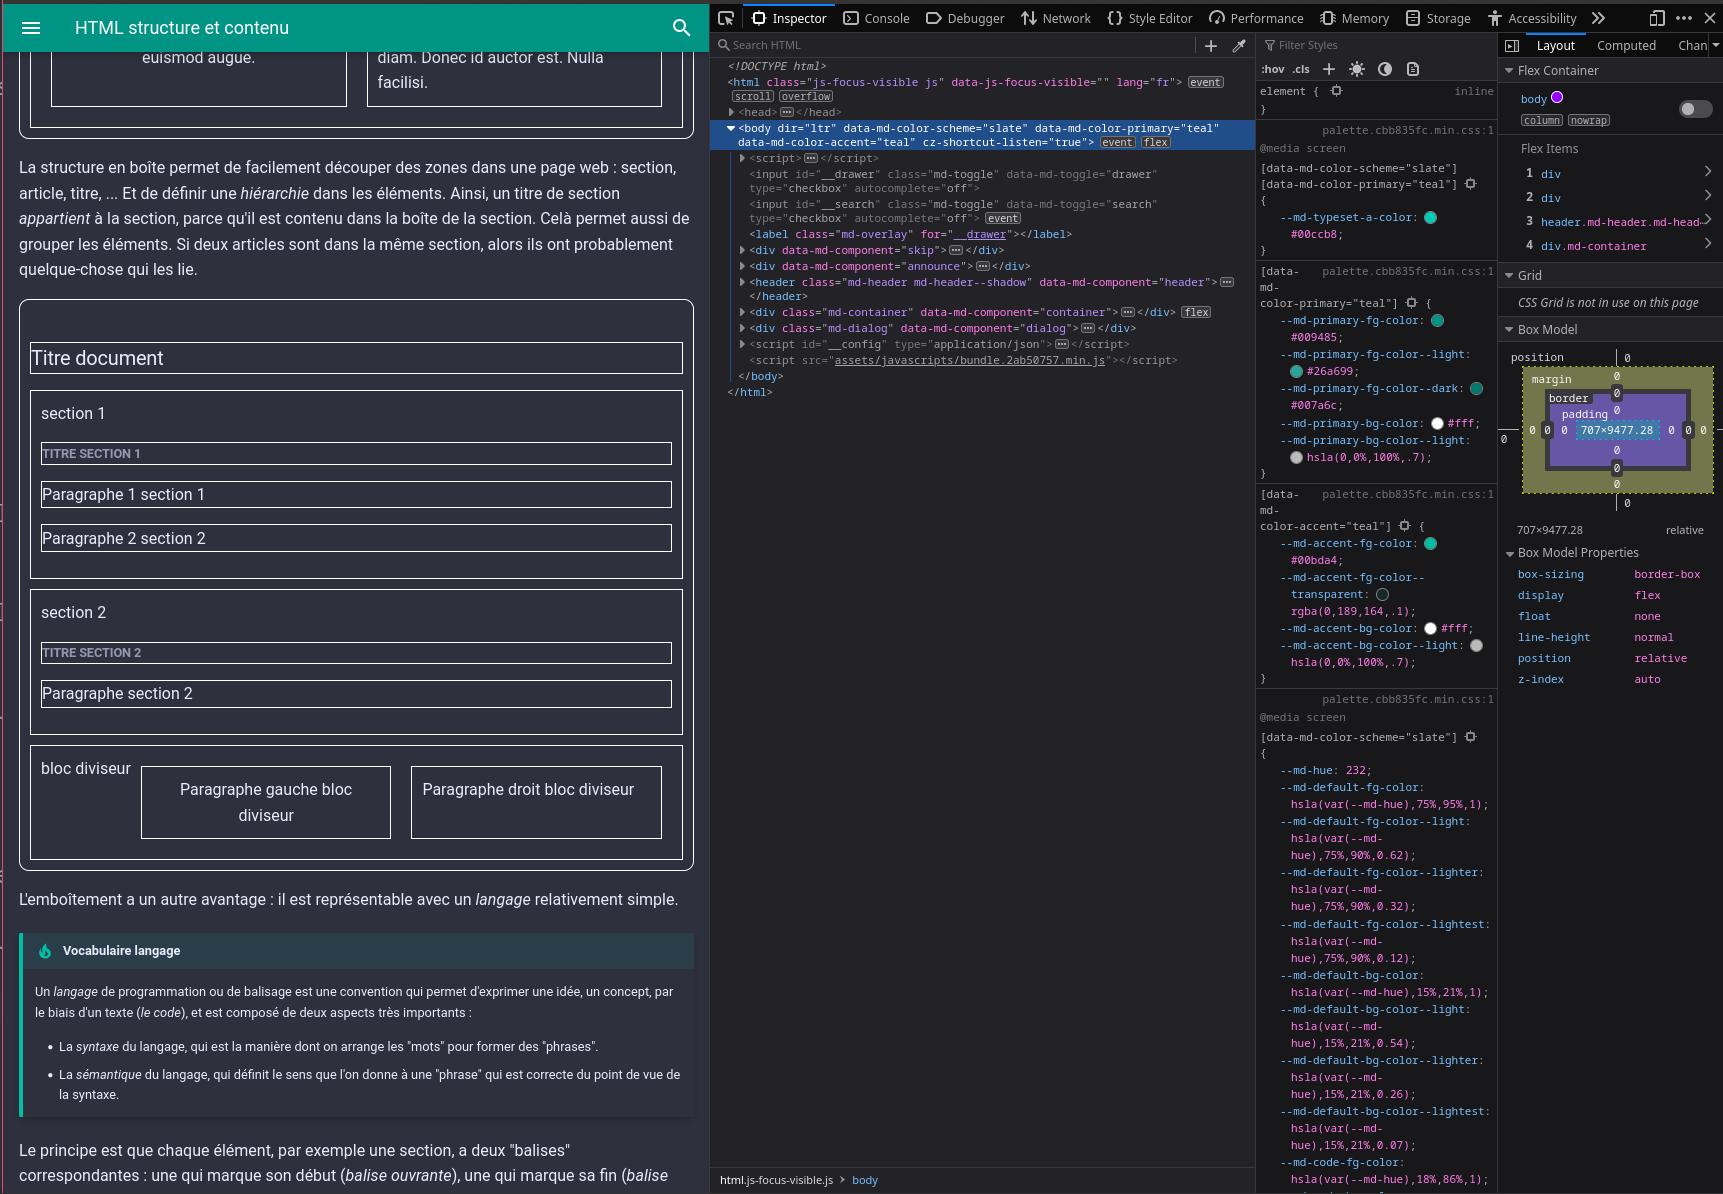Open the hamburger navigation menu

coord(31,28)
